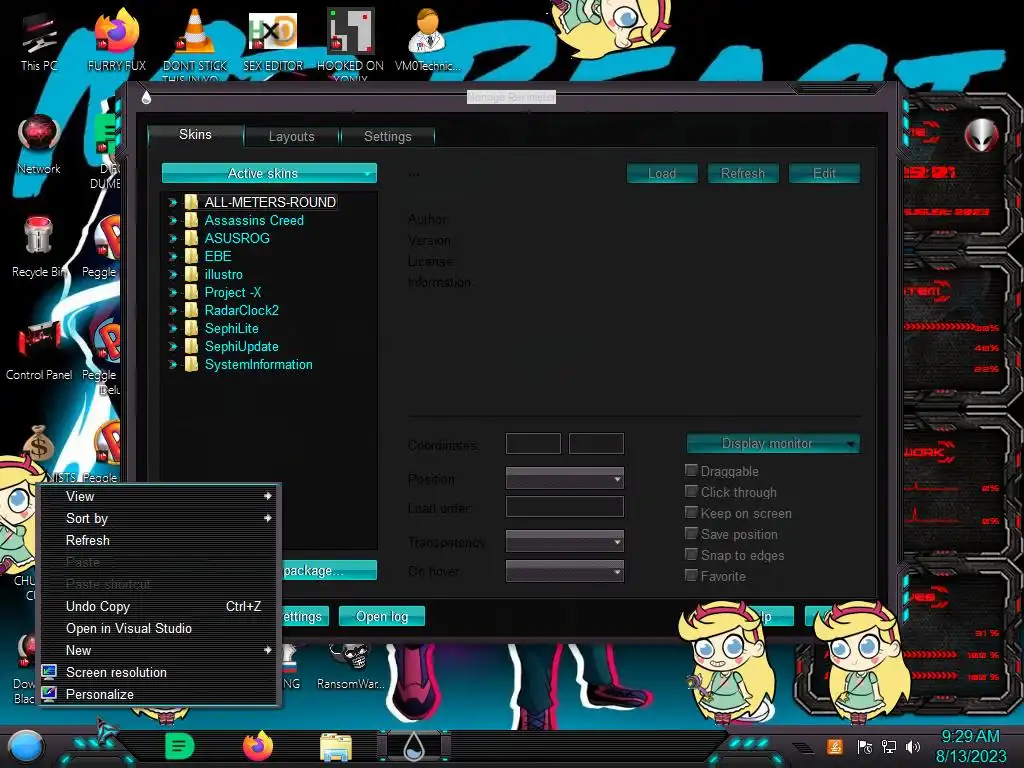Click the ALL-METERS-ROUND folder icon
Screen dimensions: 1024x768
click(x=191, y=202)
